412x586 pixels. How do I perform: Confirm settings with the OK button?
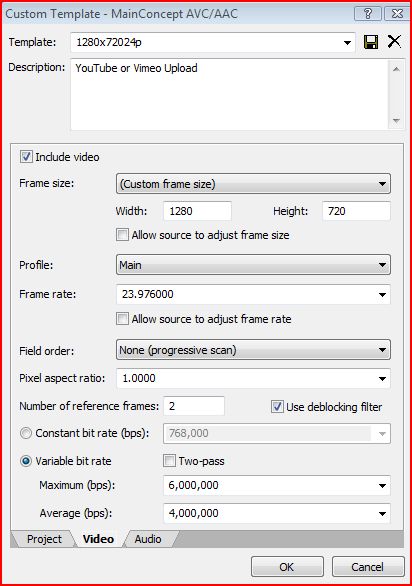point(287,567)
